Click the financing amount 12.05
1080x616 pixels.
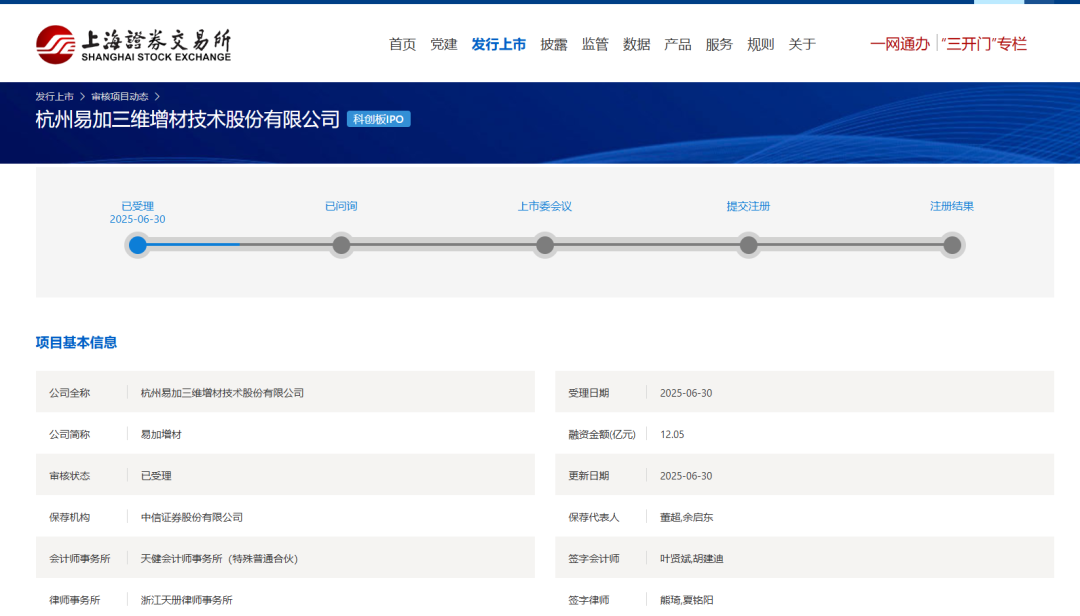(x=672, y=434)
